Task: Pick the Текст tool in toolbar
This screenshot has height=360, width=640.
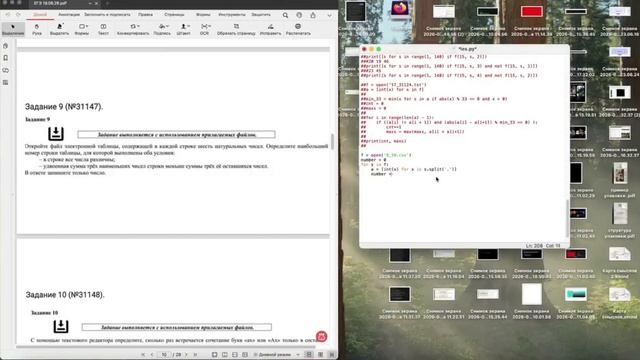Action: [x=103, y=29]
